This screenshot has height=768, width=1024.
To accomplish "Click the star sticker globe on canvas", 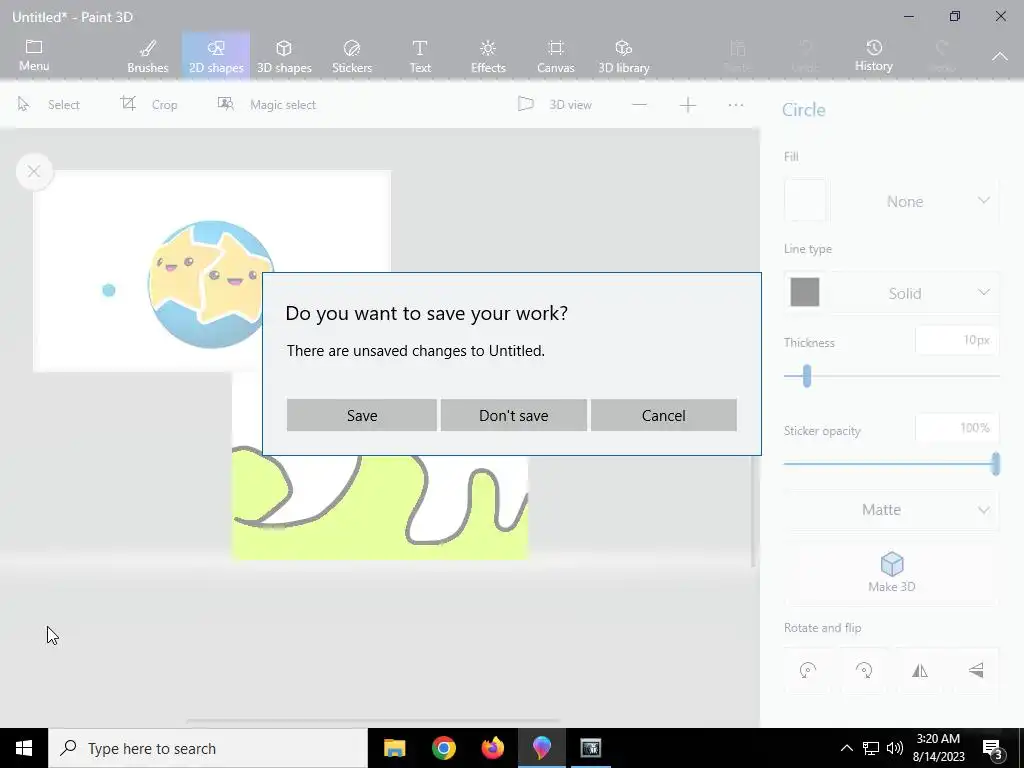I will (x=210, y=284).
